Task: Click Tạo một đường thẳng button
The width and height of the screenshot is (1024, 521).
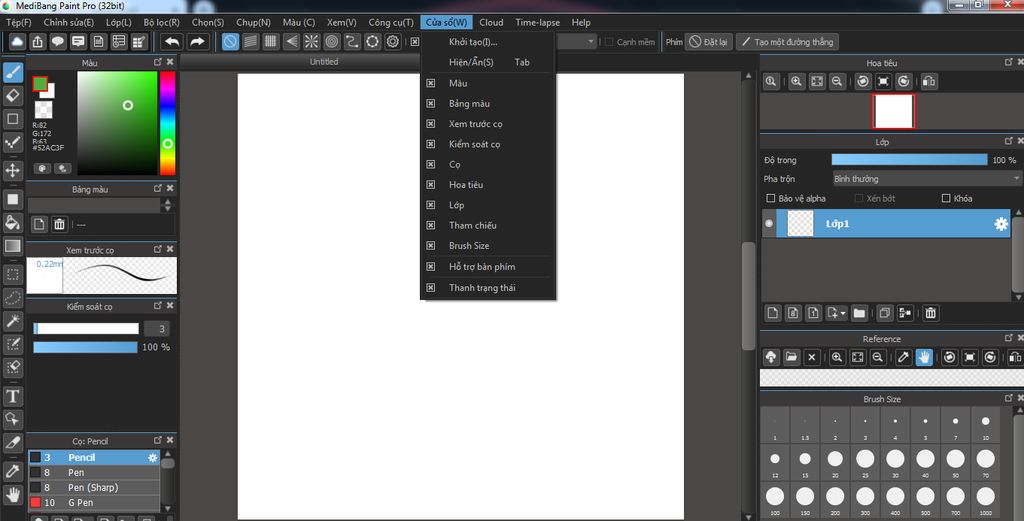Action: pyautogui.click(x=787, y=42)
